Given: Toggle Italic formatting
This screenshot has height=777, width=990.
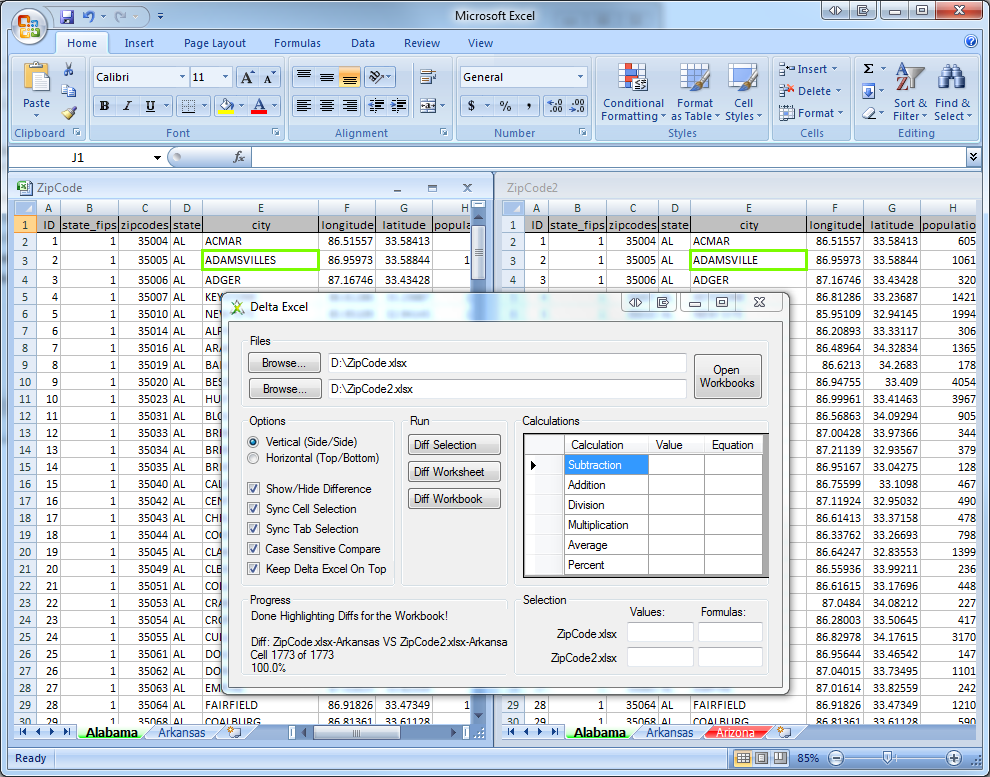Looking at the screenshot, I should (127, 106).
